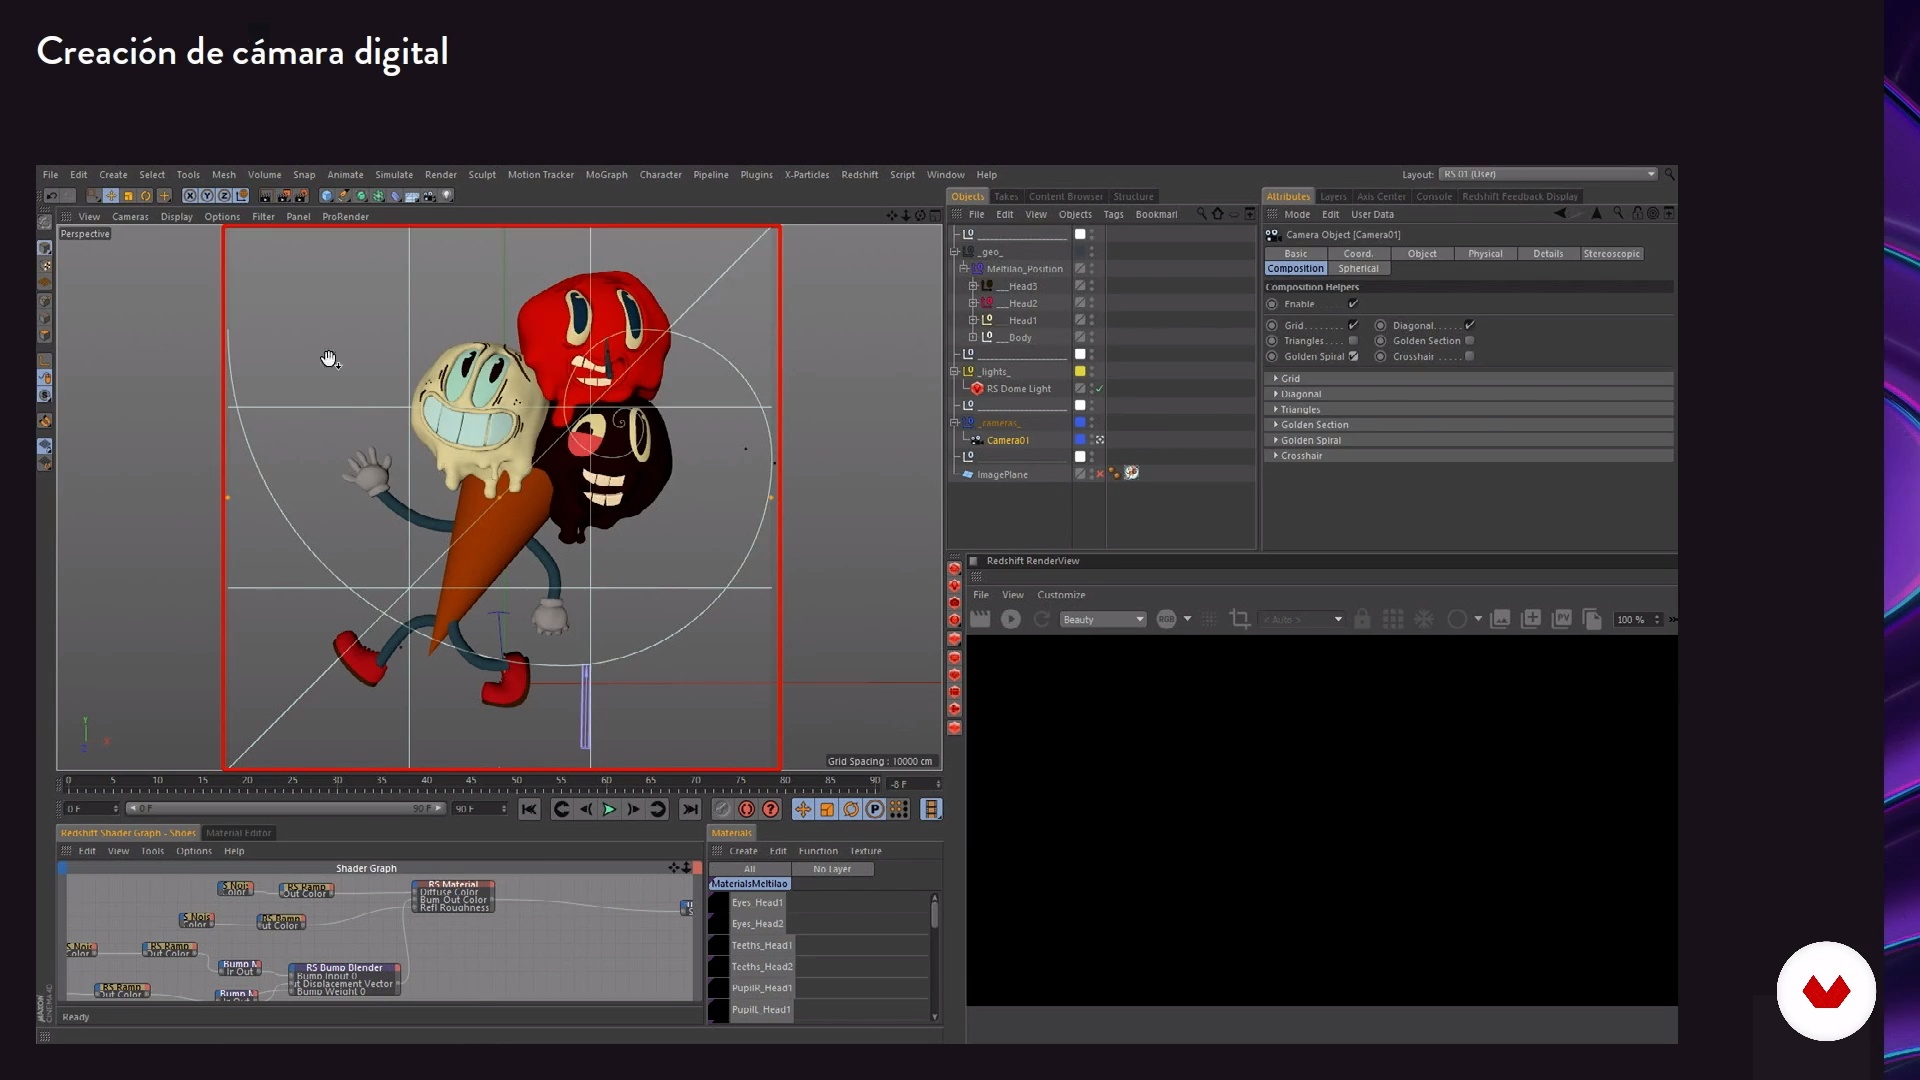Toggle Rotation keyframe recording icon
This screenshot has height=1080, width=1920.
click(x=851, y=810)
